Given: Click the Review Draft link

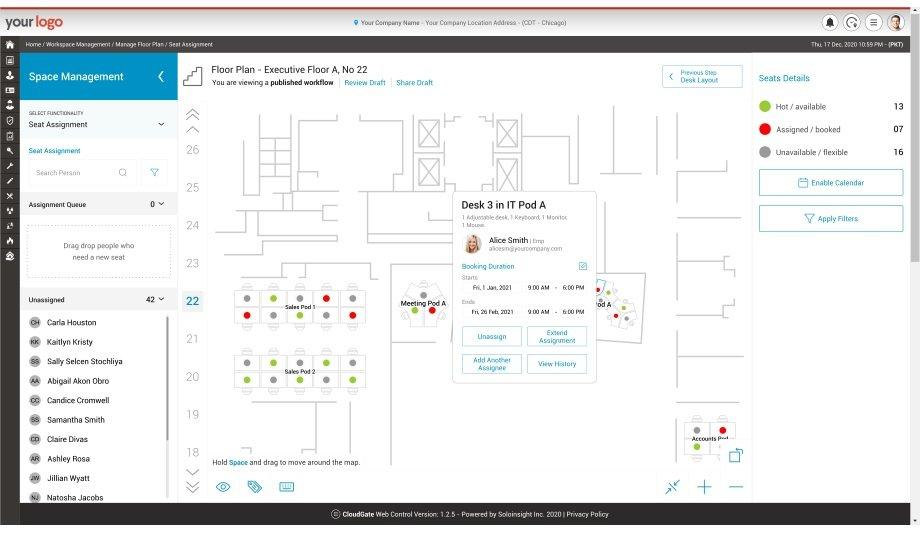Looking at the screenshot, I should 364,83.
